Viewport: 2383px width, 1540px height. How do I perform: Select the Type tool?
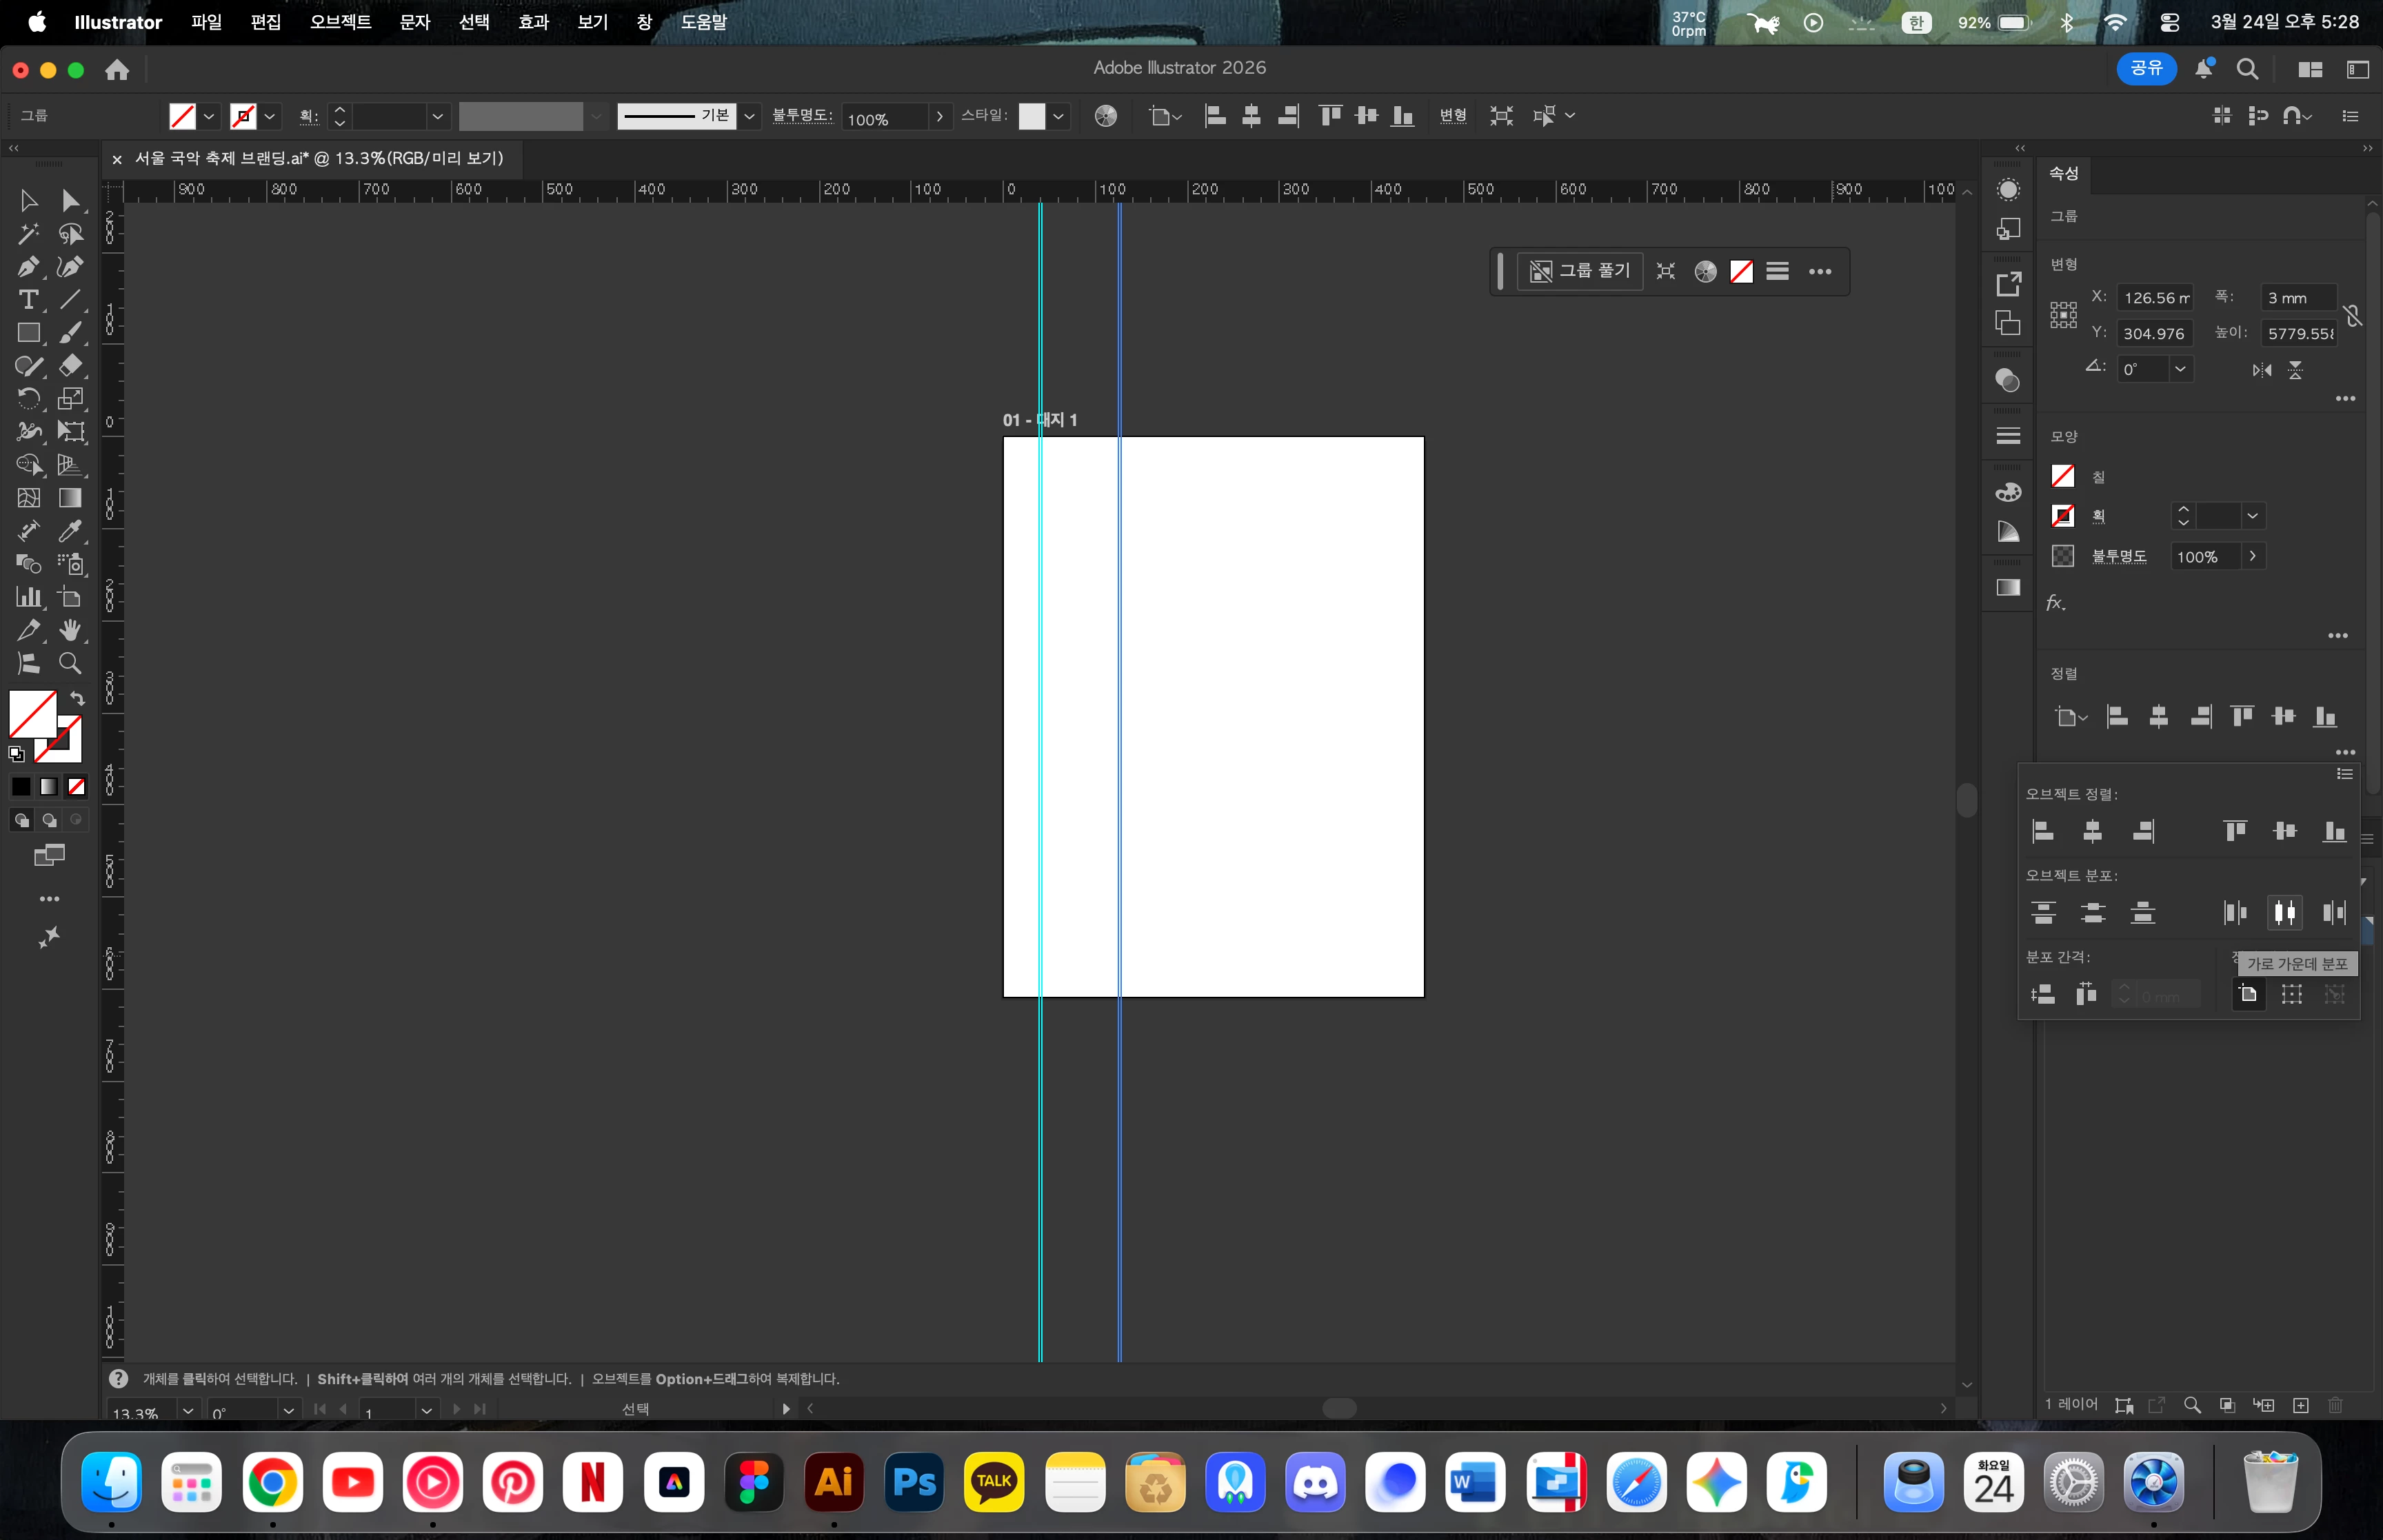(x=28, y=300)
